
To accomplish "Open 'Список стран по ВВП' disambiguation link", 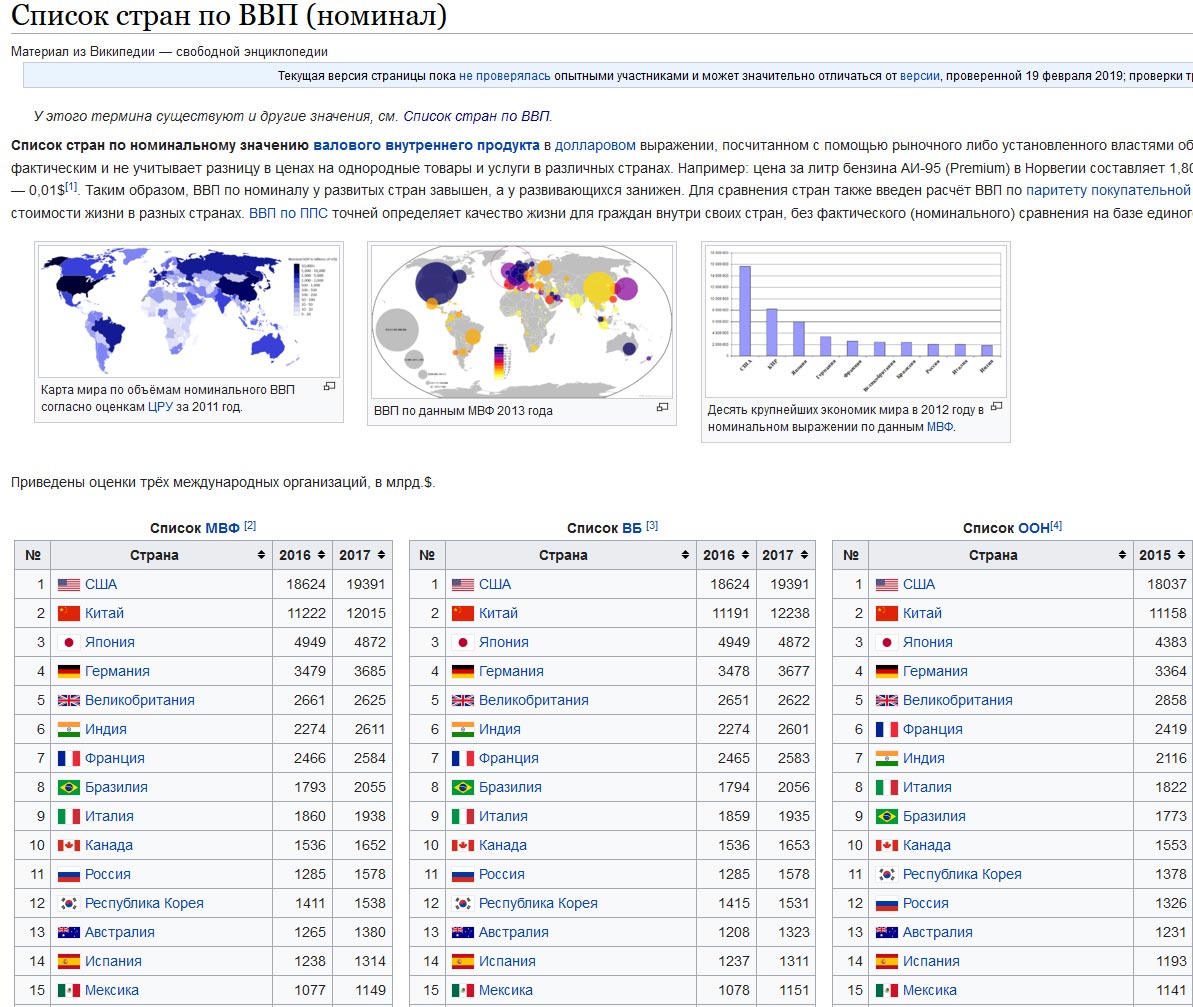I will click(476, 116).
